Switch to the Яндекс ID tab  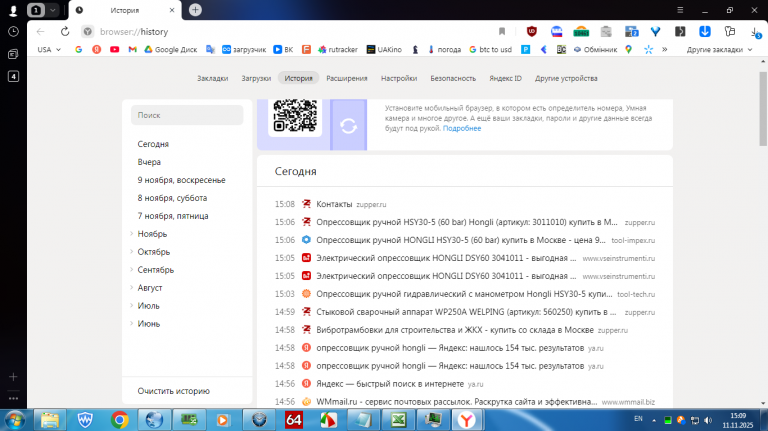pyautogui.click(x=505, y=78)
